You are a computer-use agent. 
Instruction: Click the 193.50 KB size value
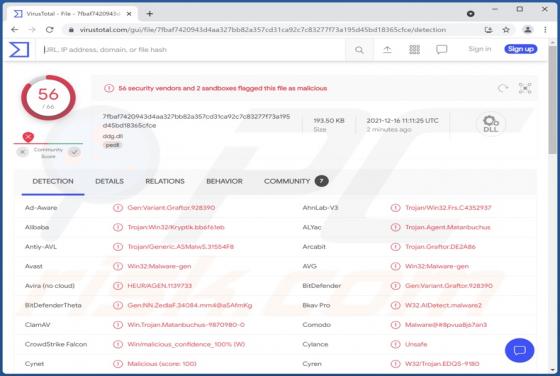(x=329, y=121)
